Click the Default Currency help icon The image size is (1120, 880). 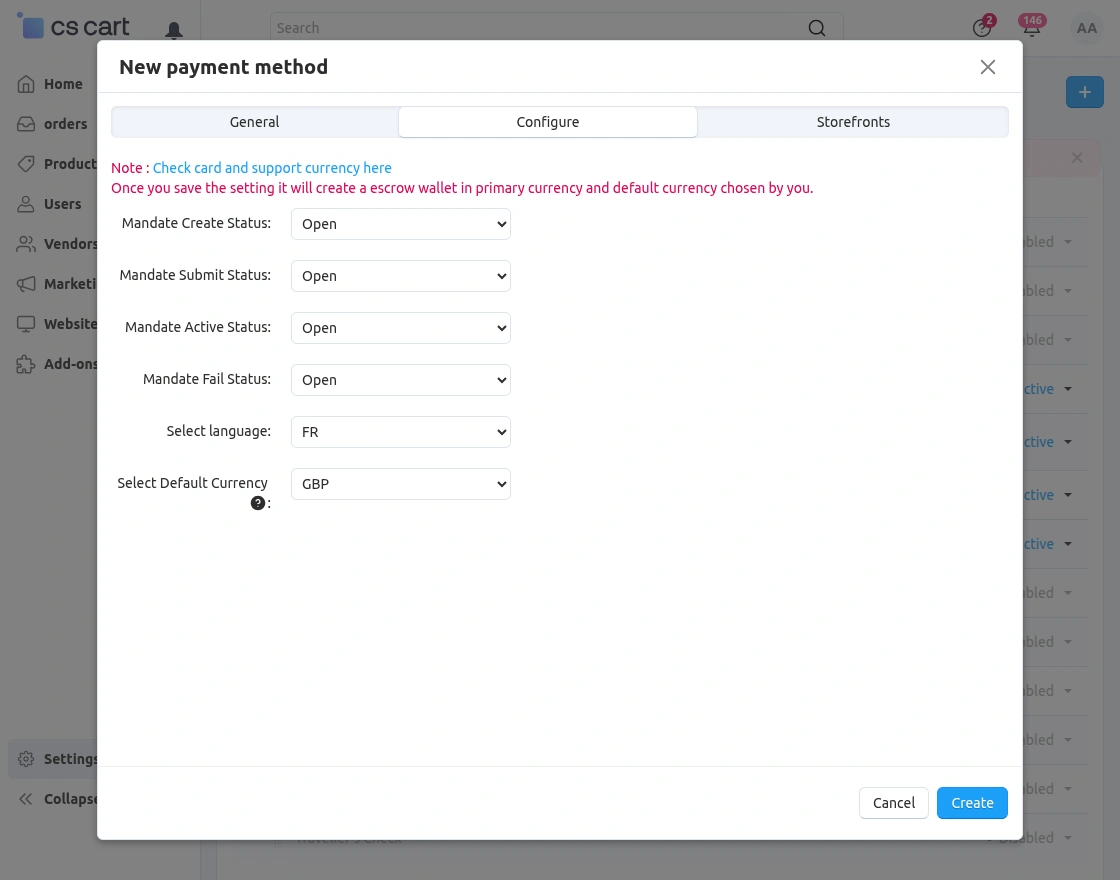click(258, 504)
